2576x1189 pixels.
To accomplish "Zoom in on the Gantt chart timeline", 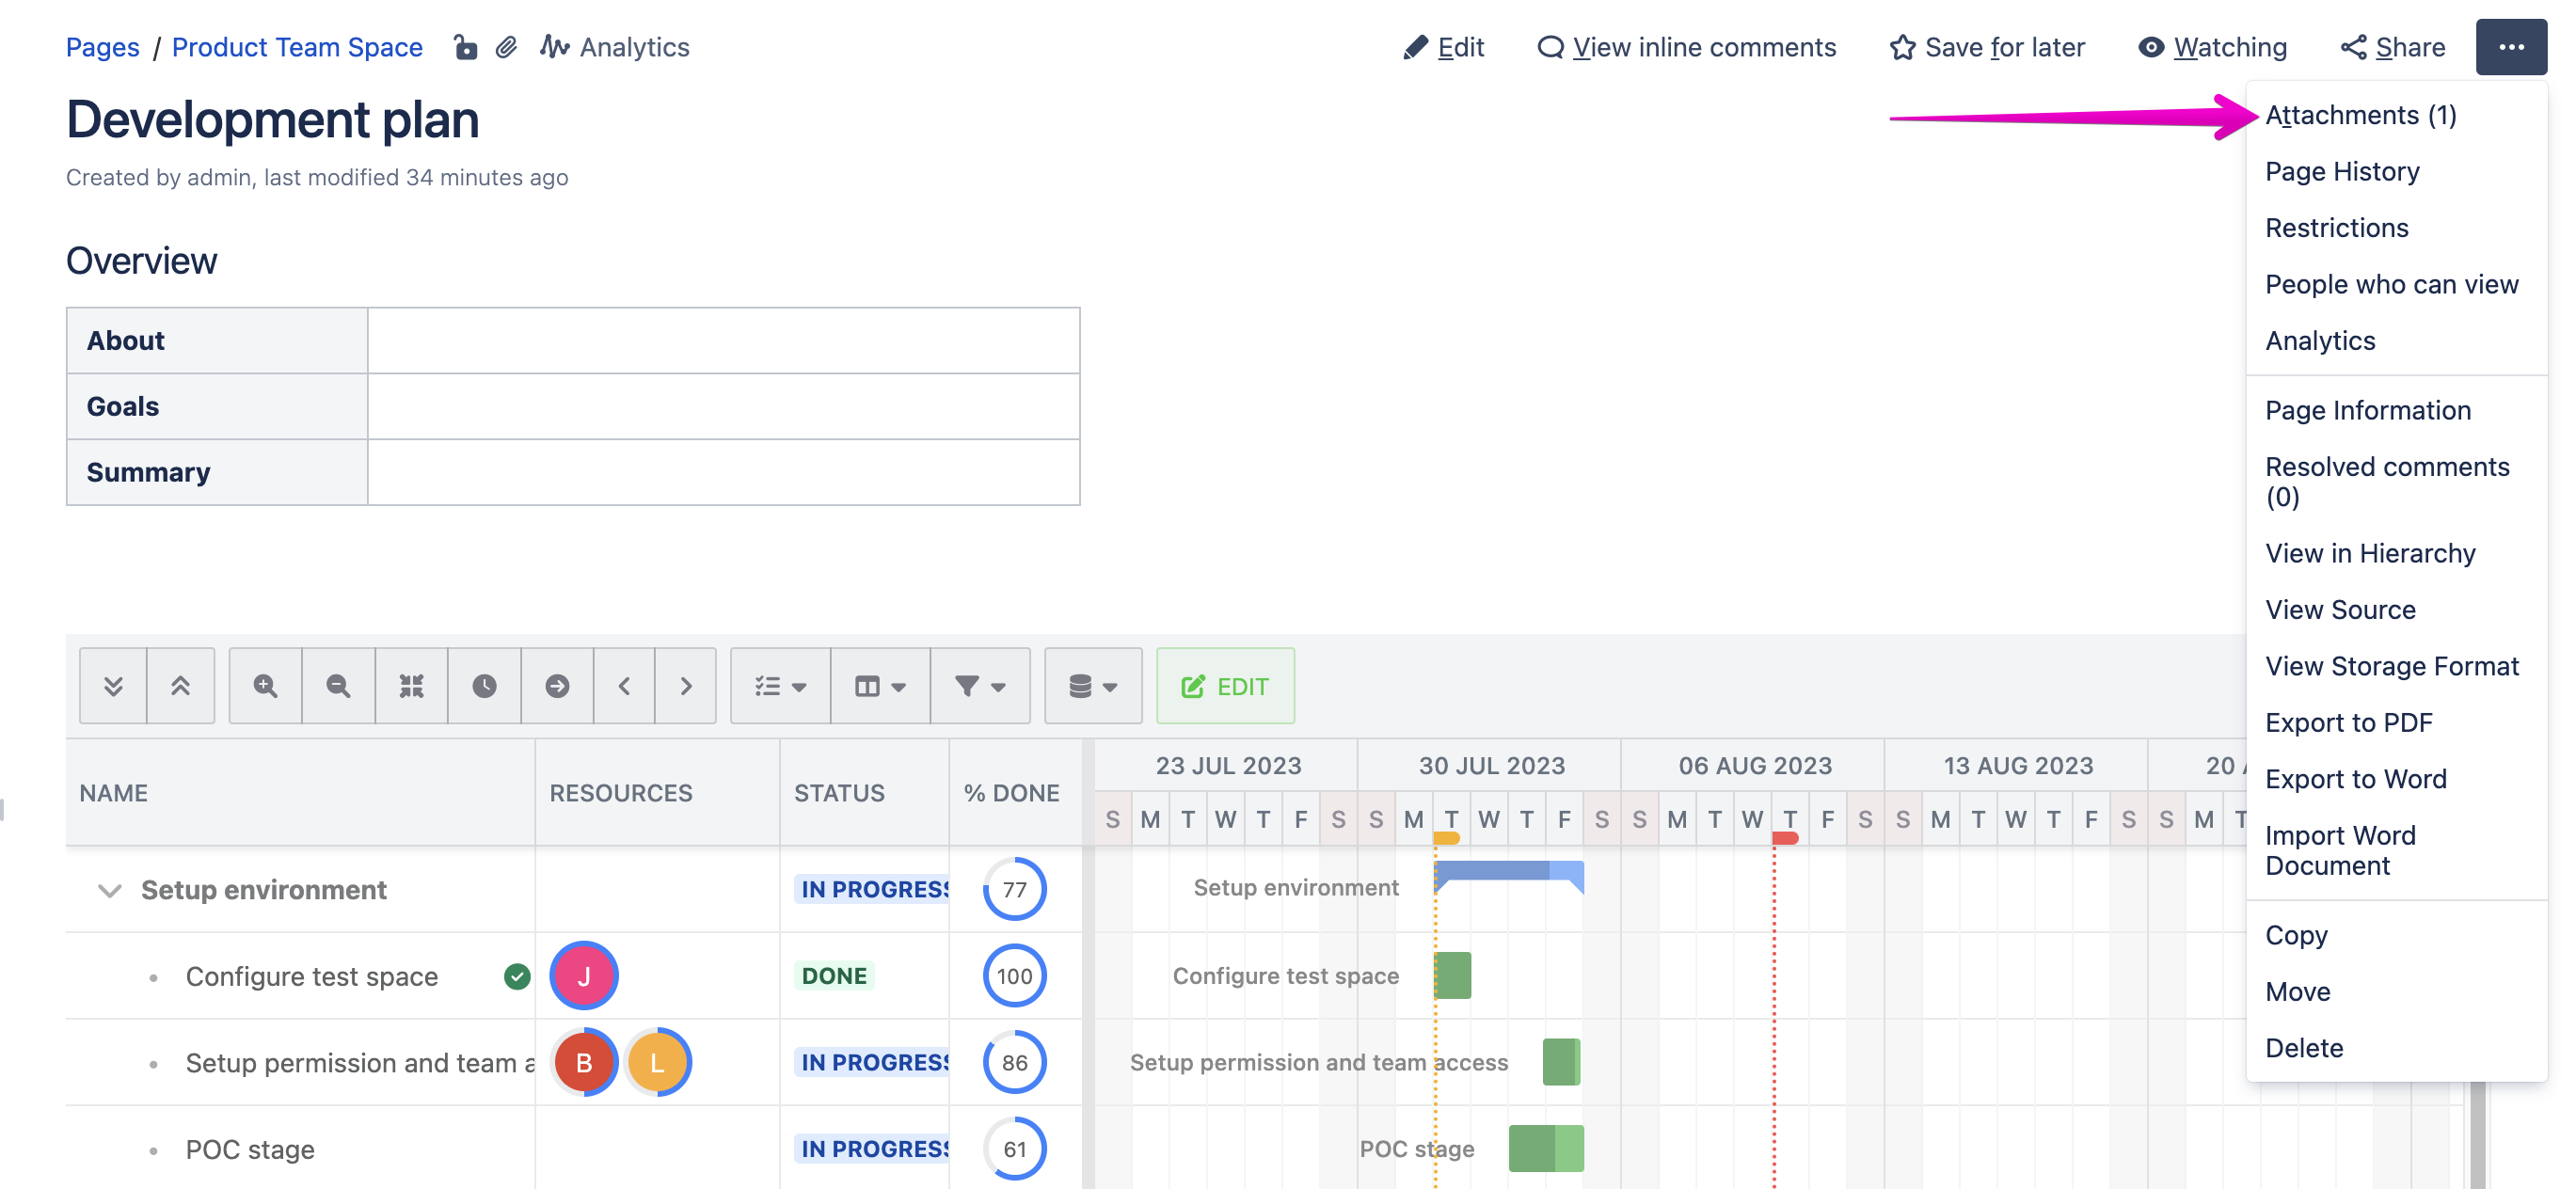I will 264,685.
